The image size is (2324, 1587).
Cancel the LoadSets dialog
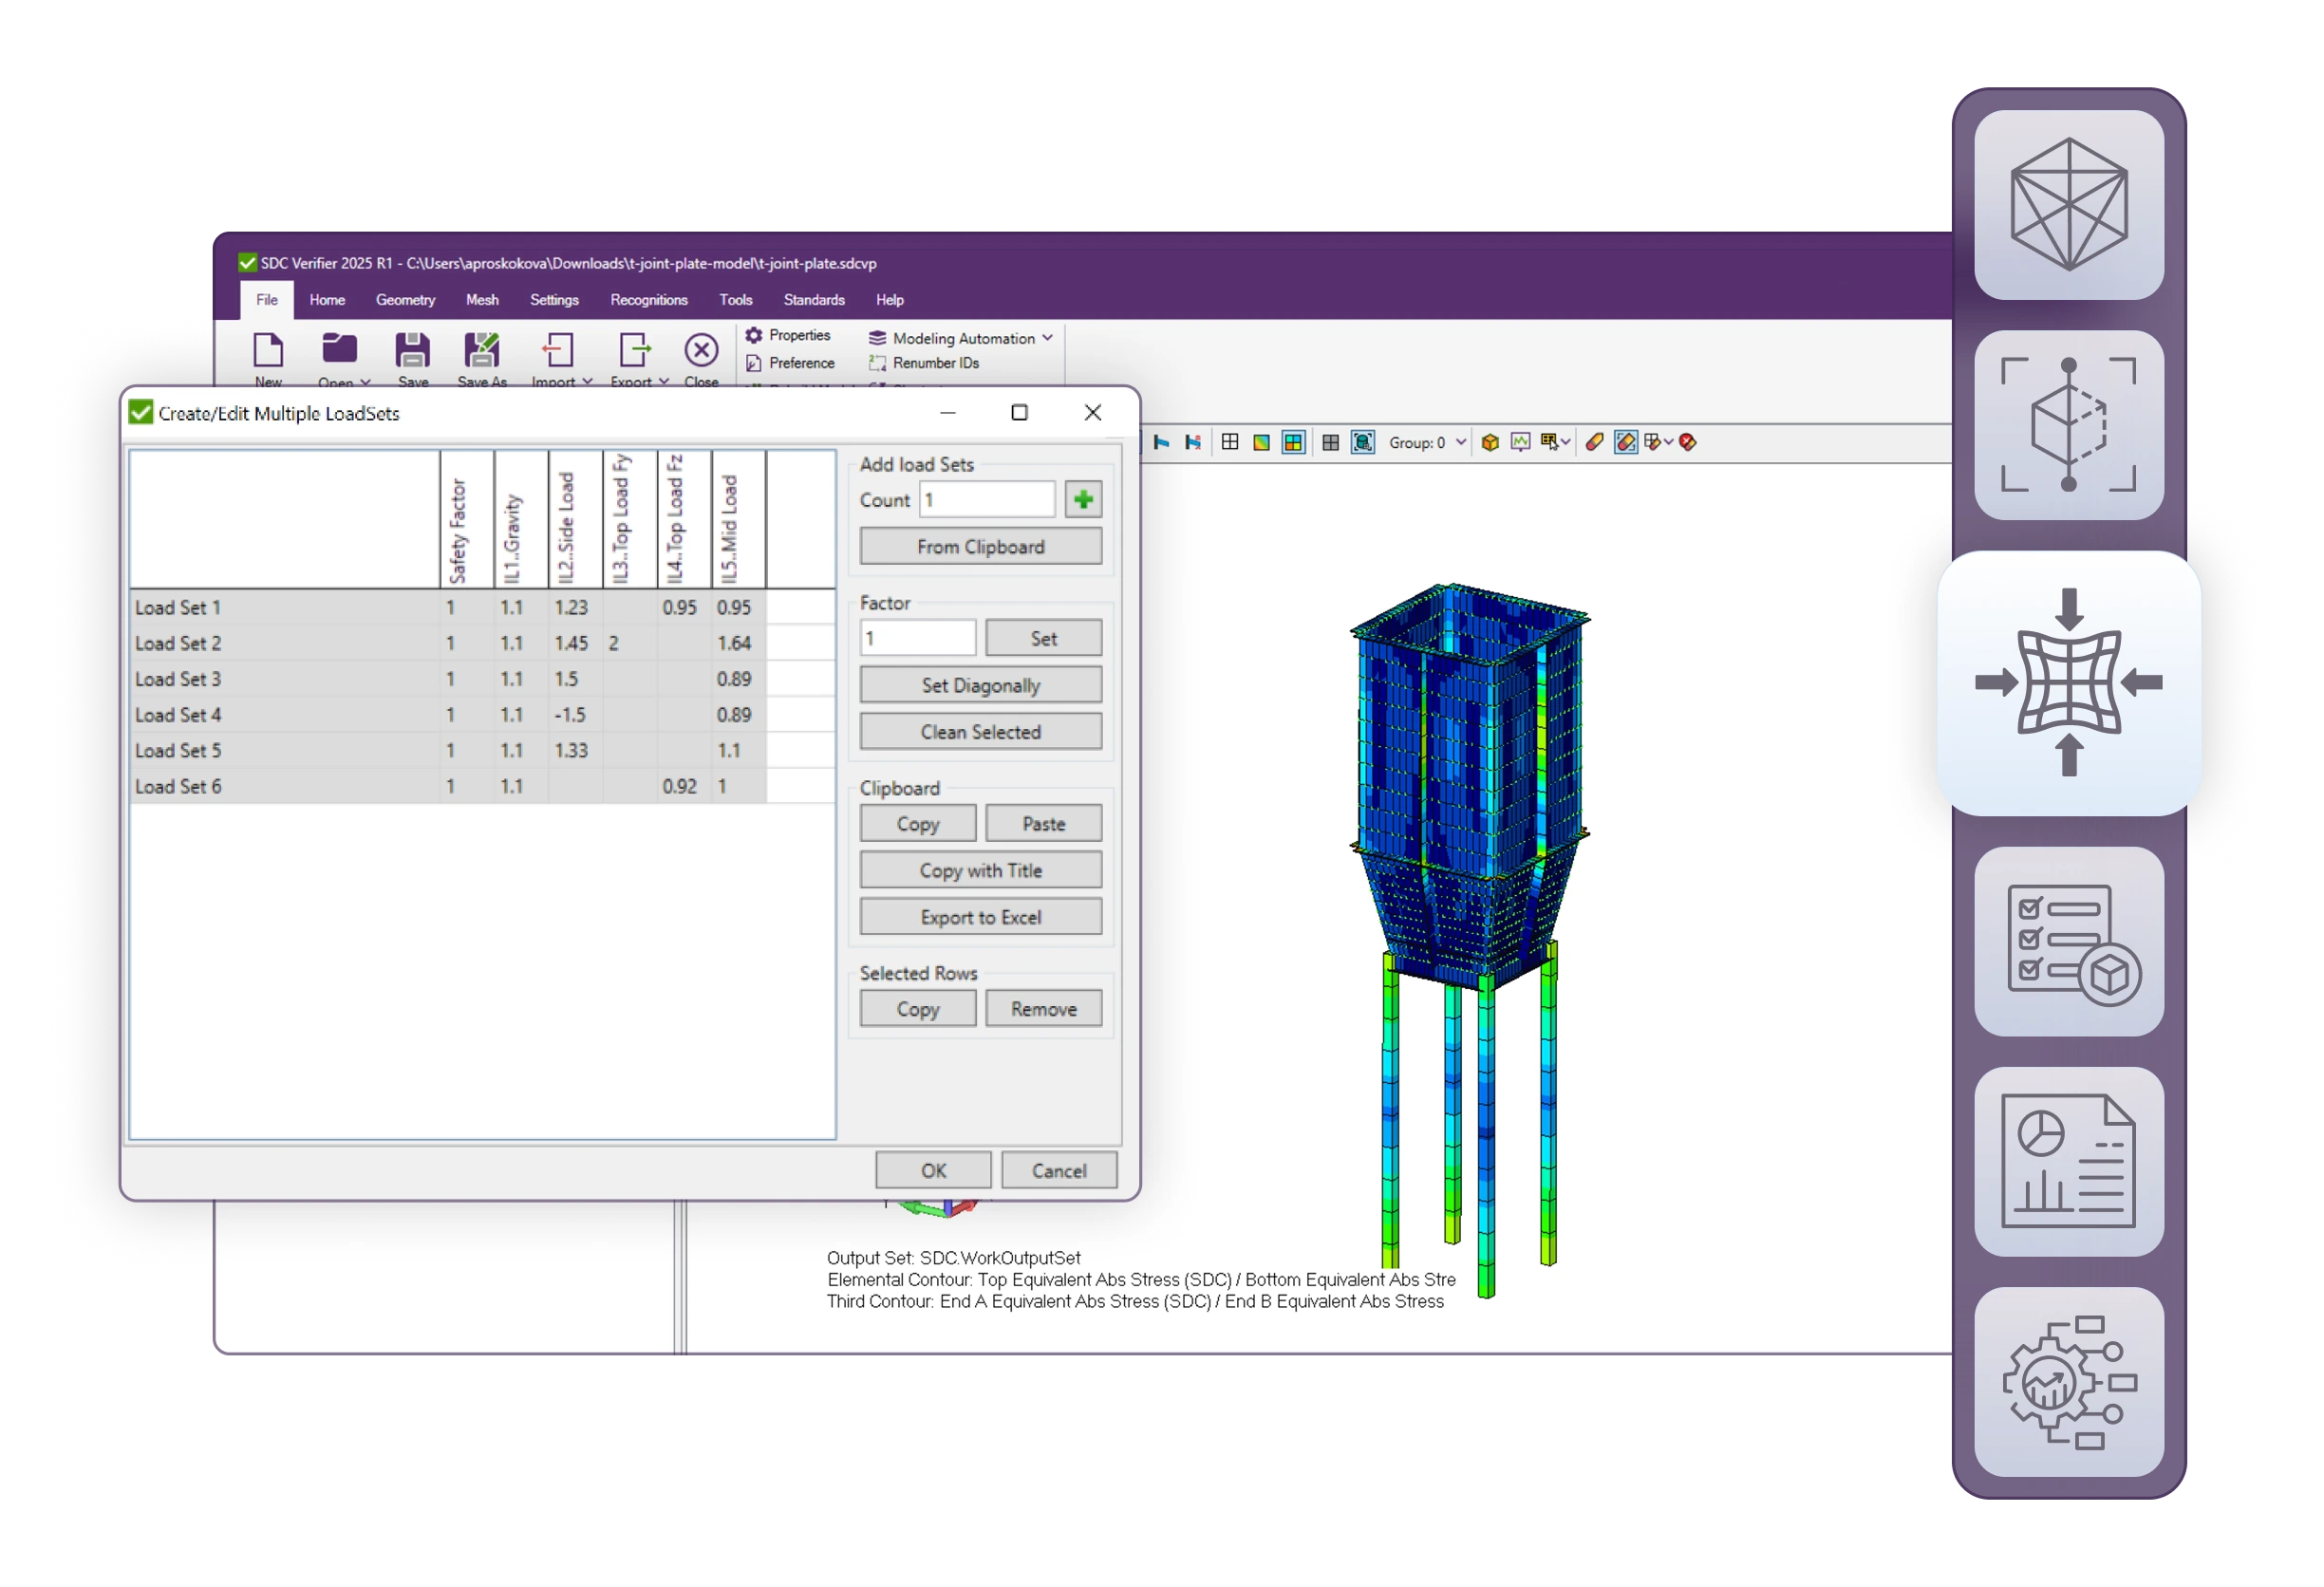(1059, 1170)
